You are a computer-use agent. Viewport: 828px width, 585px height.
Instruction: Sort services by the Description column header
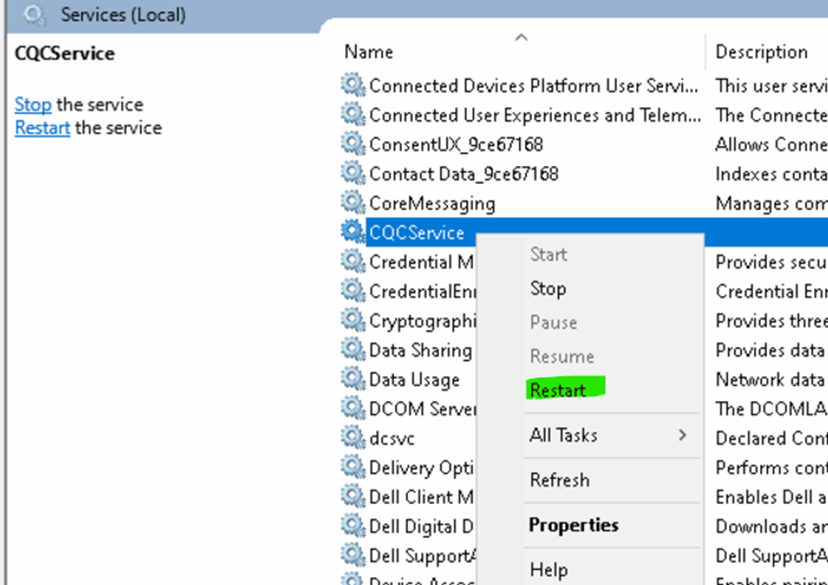coord(761,52)
